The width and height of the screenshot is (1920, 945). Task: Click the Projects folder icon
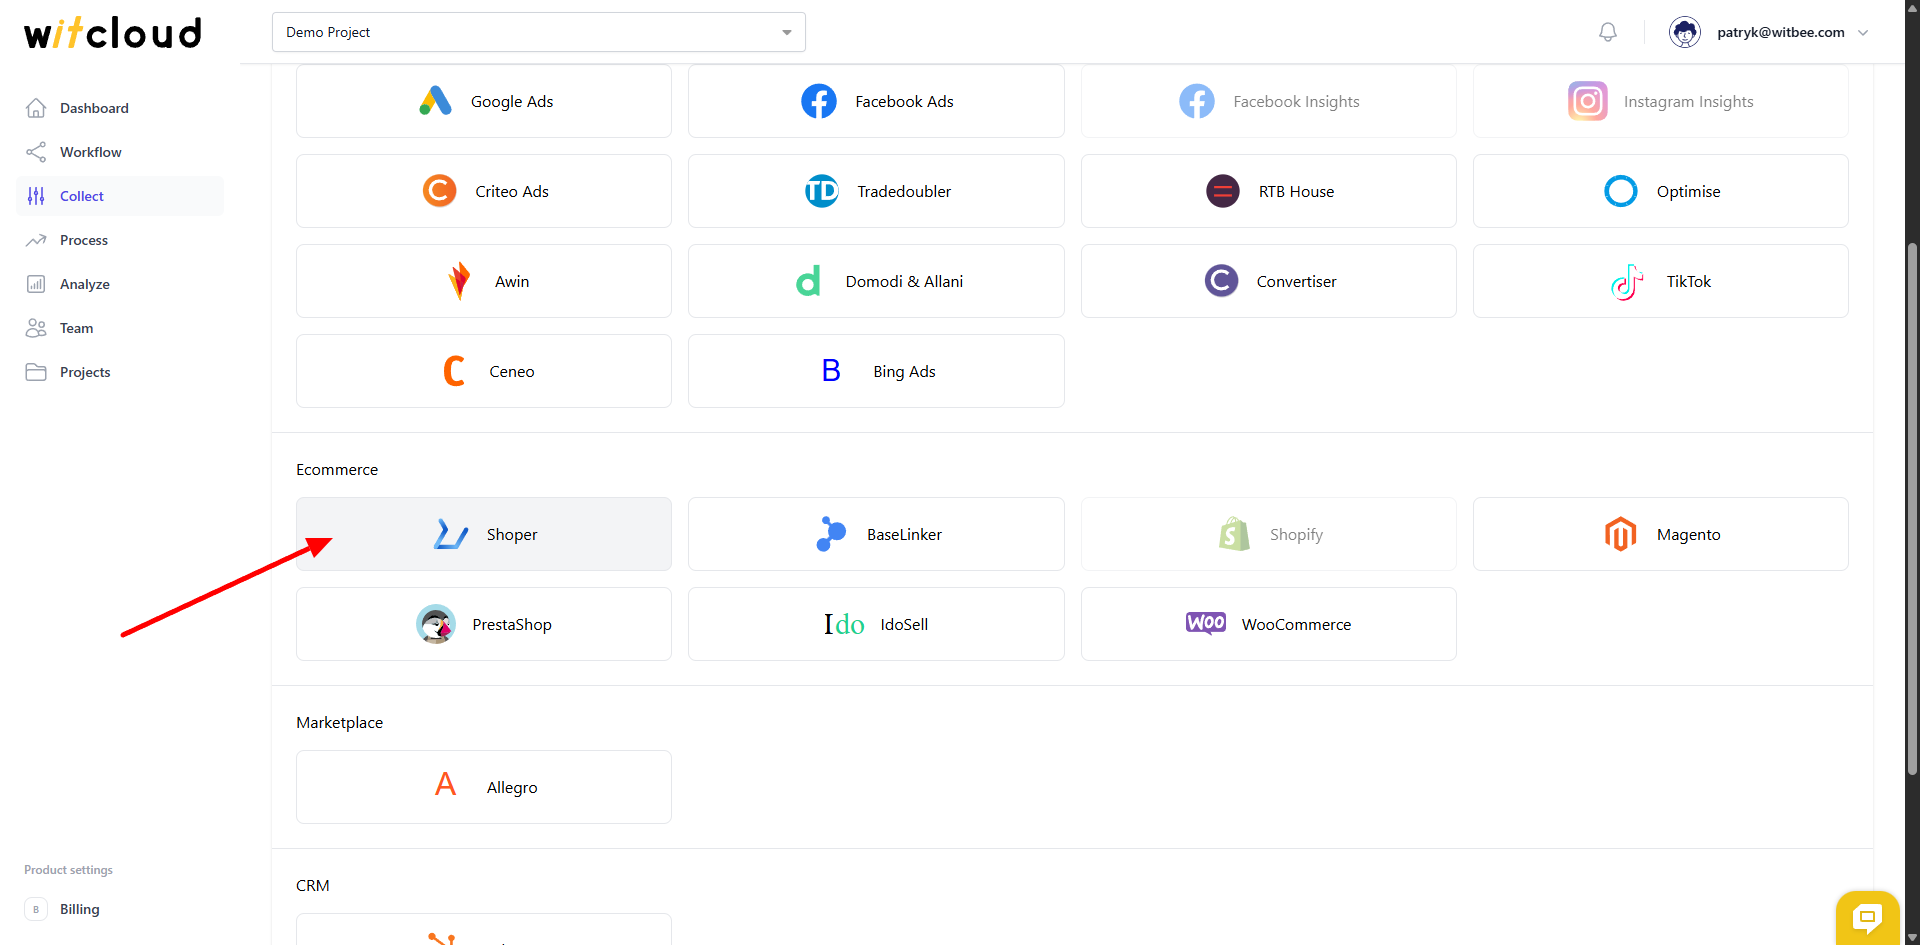point(36,372)
